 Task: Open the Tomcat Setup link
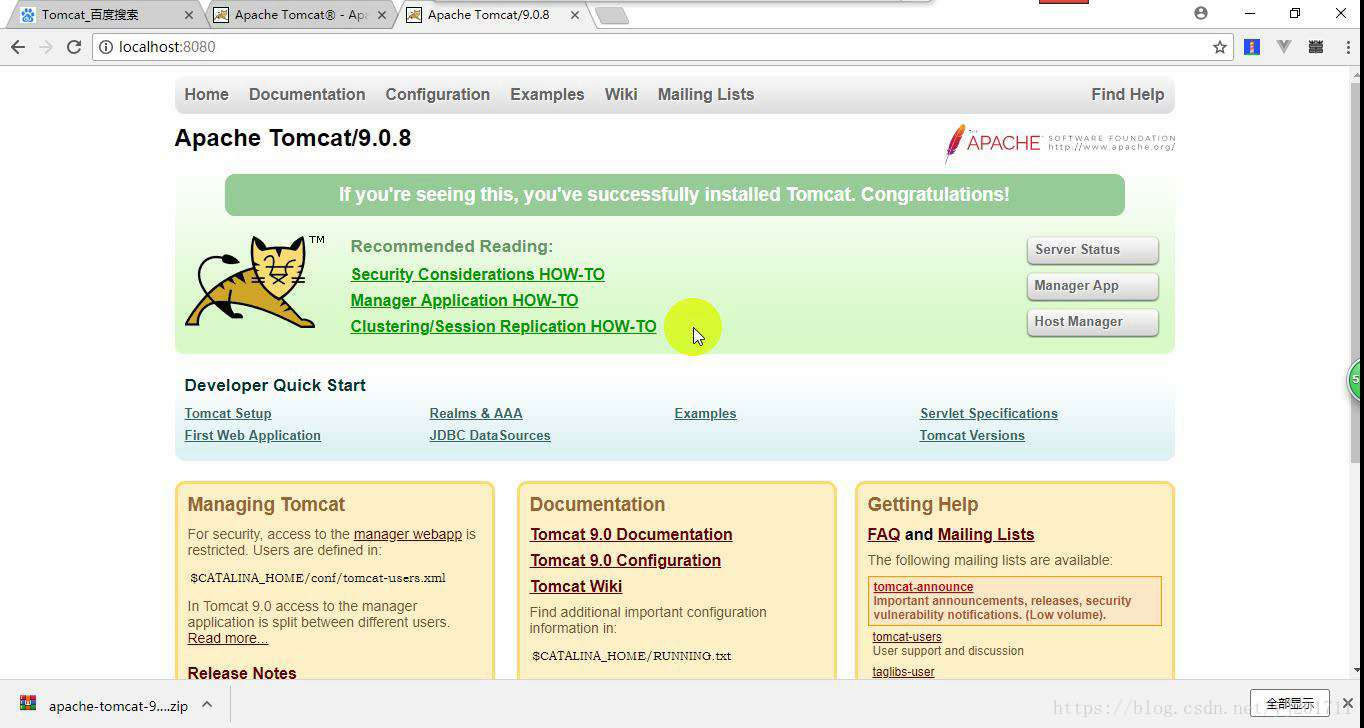point(228,413)
